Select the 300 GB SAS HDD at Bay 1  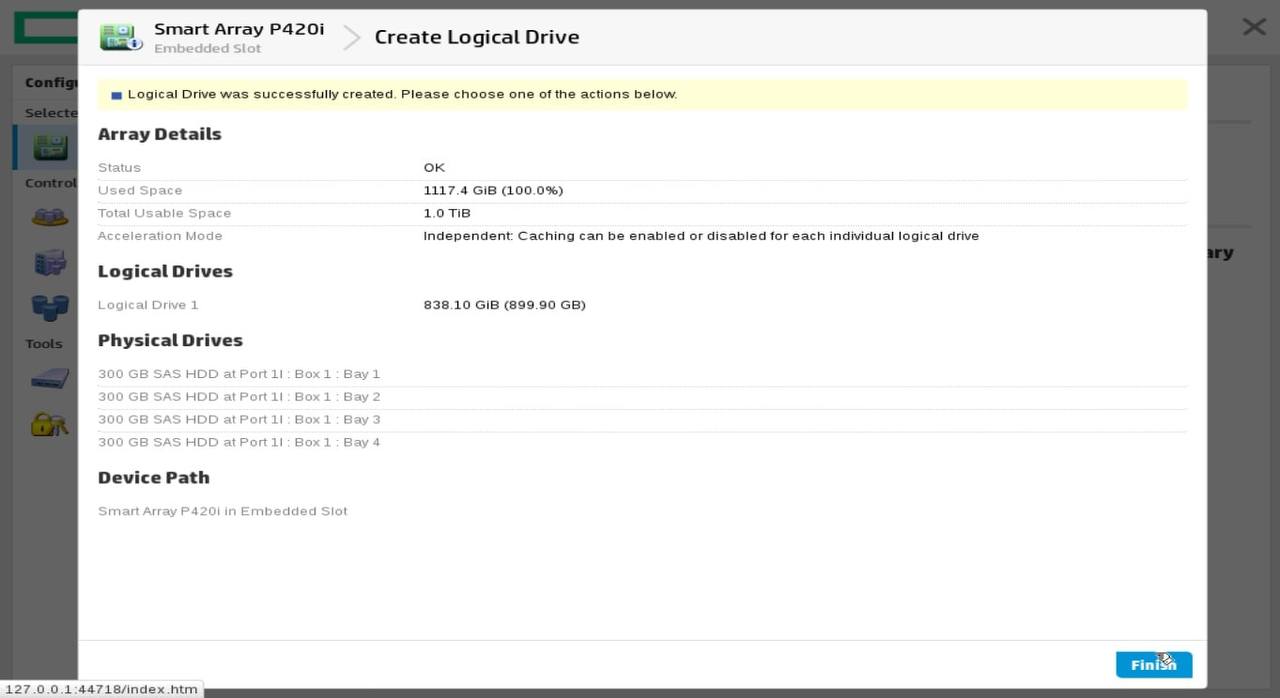[239, 374]
